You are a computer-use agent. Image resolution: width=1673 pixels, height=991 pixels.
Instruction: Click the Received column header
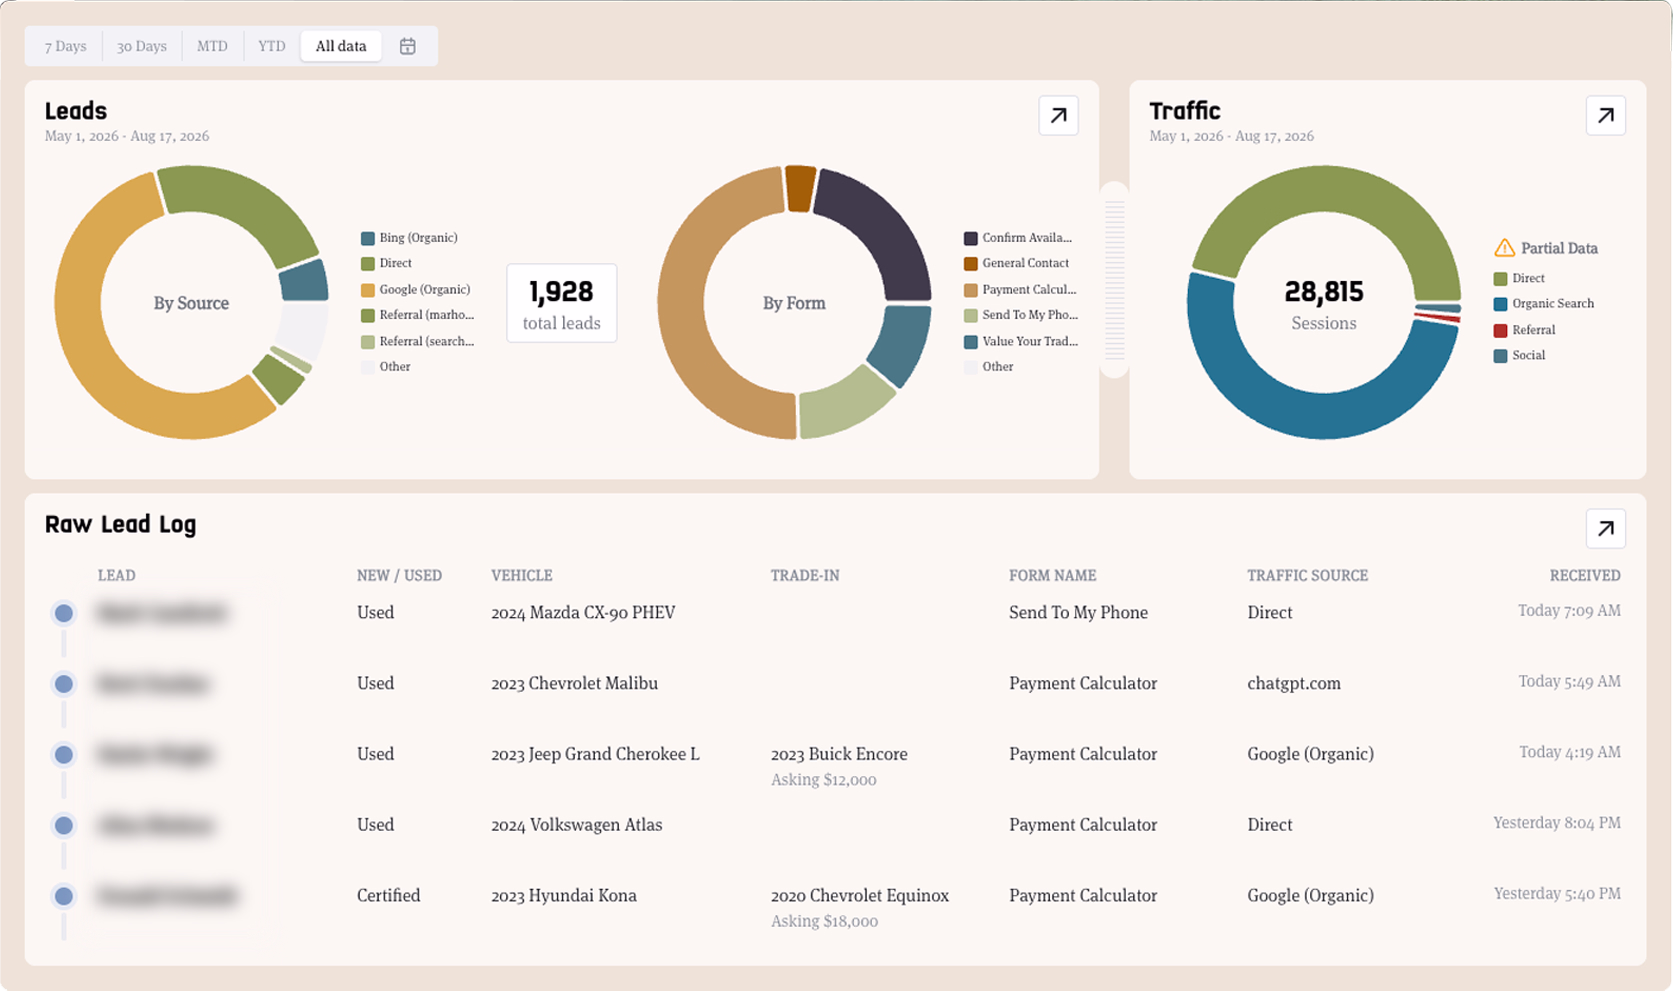pos(1585,576)
